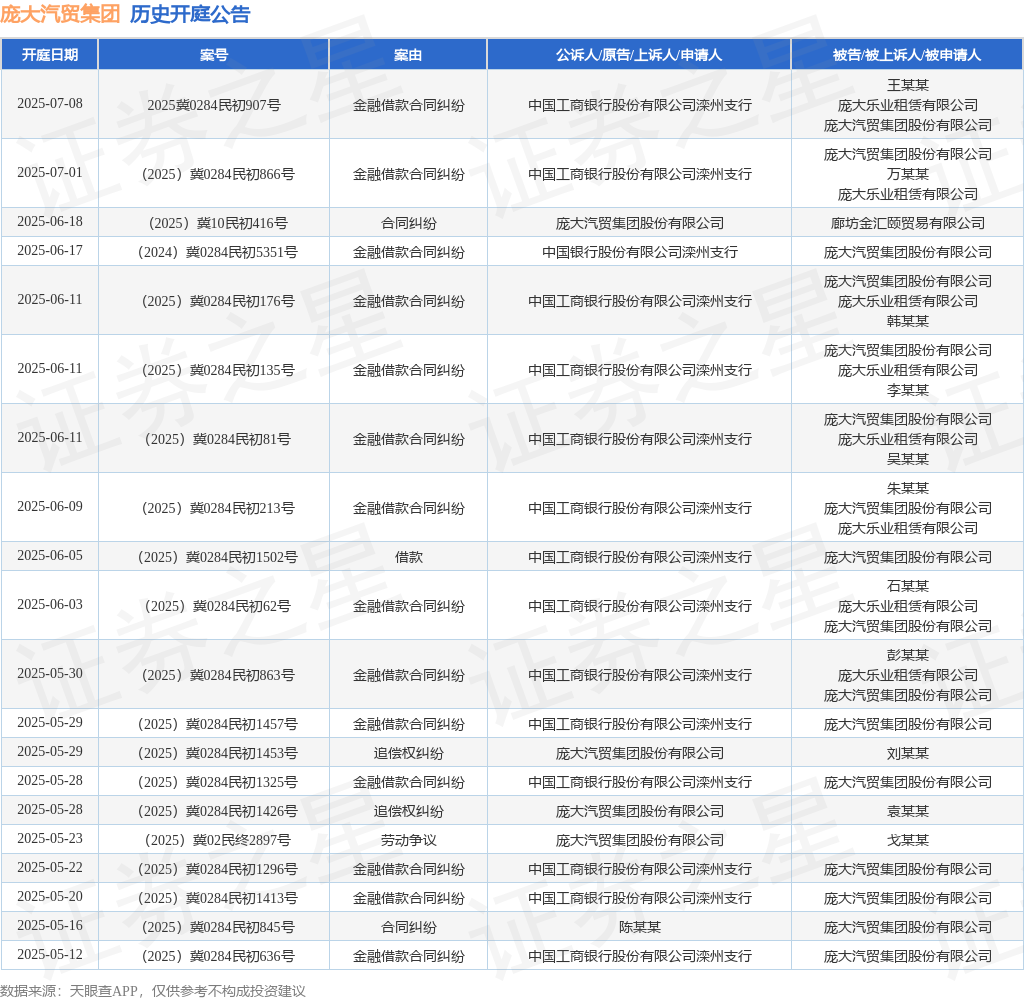The height and width of the screenshot is (1000, 1024).
Task: Click defendant 王某某
Action: click(x=908, y=85)
